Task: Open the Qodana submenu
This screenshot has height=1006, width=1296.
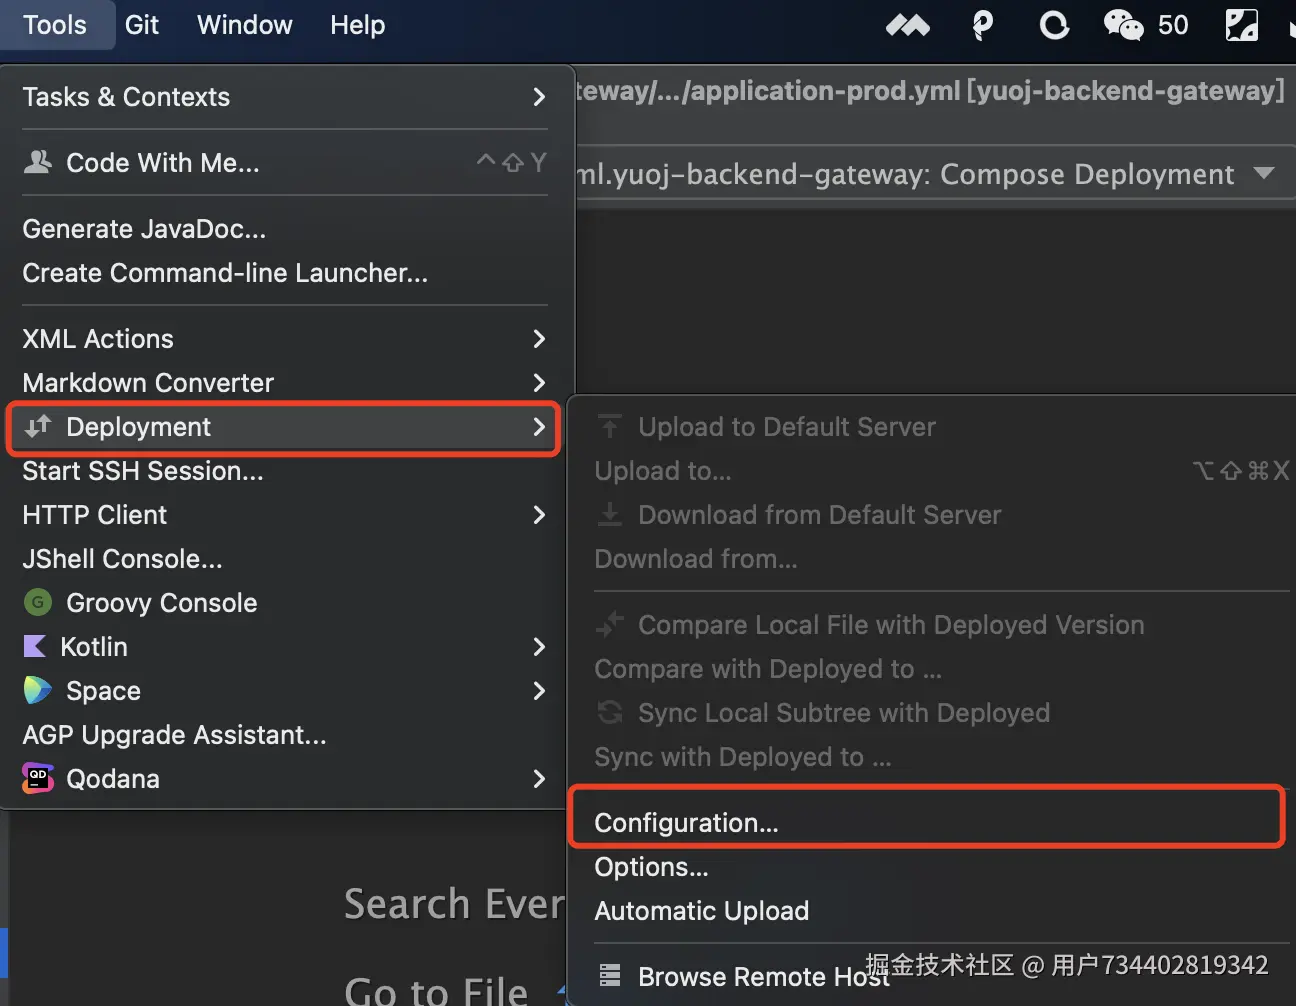Action: click(x=285, y=779)
